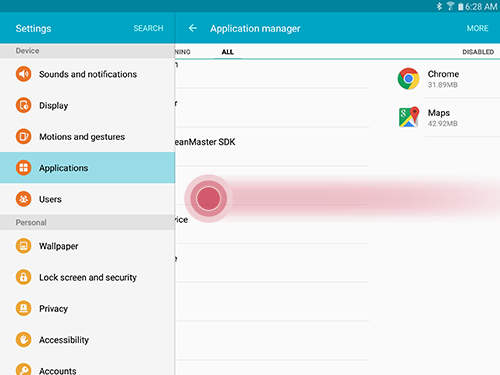Screen dimensions: 500x375
Task: Tap the 6:28 AM clock
Action: point(481,6)
